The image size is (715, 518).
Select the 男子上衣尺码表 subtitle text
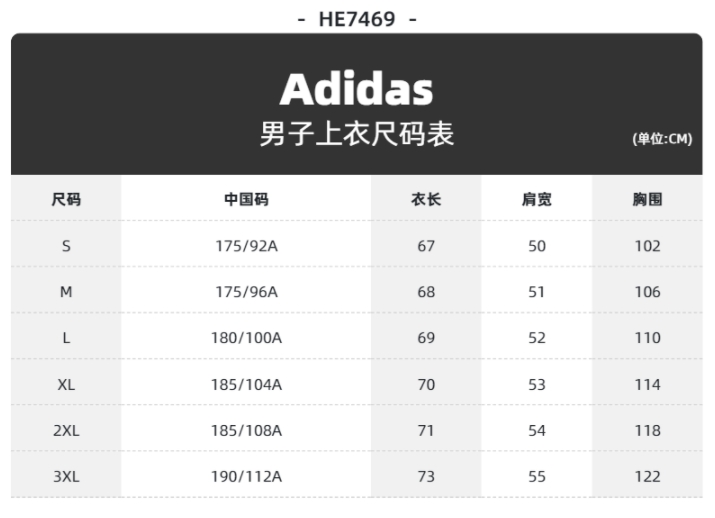click(357, 134)
